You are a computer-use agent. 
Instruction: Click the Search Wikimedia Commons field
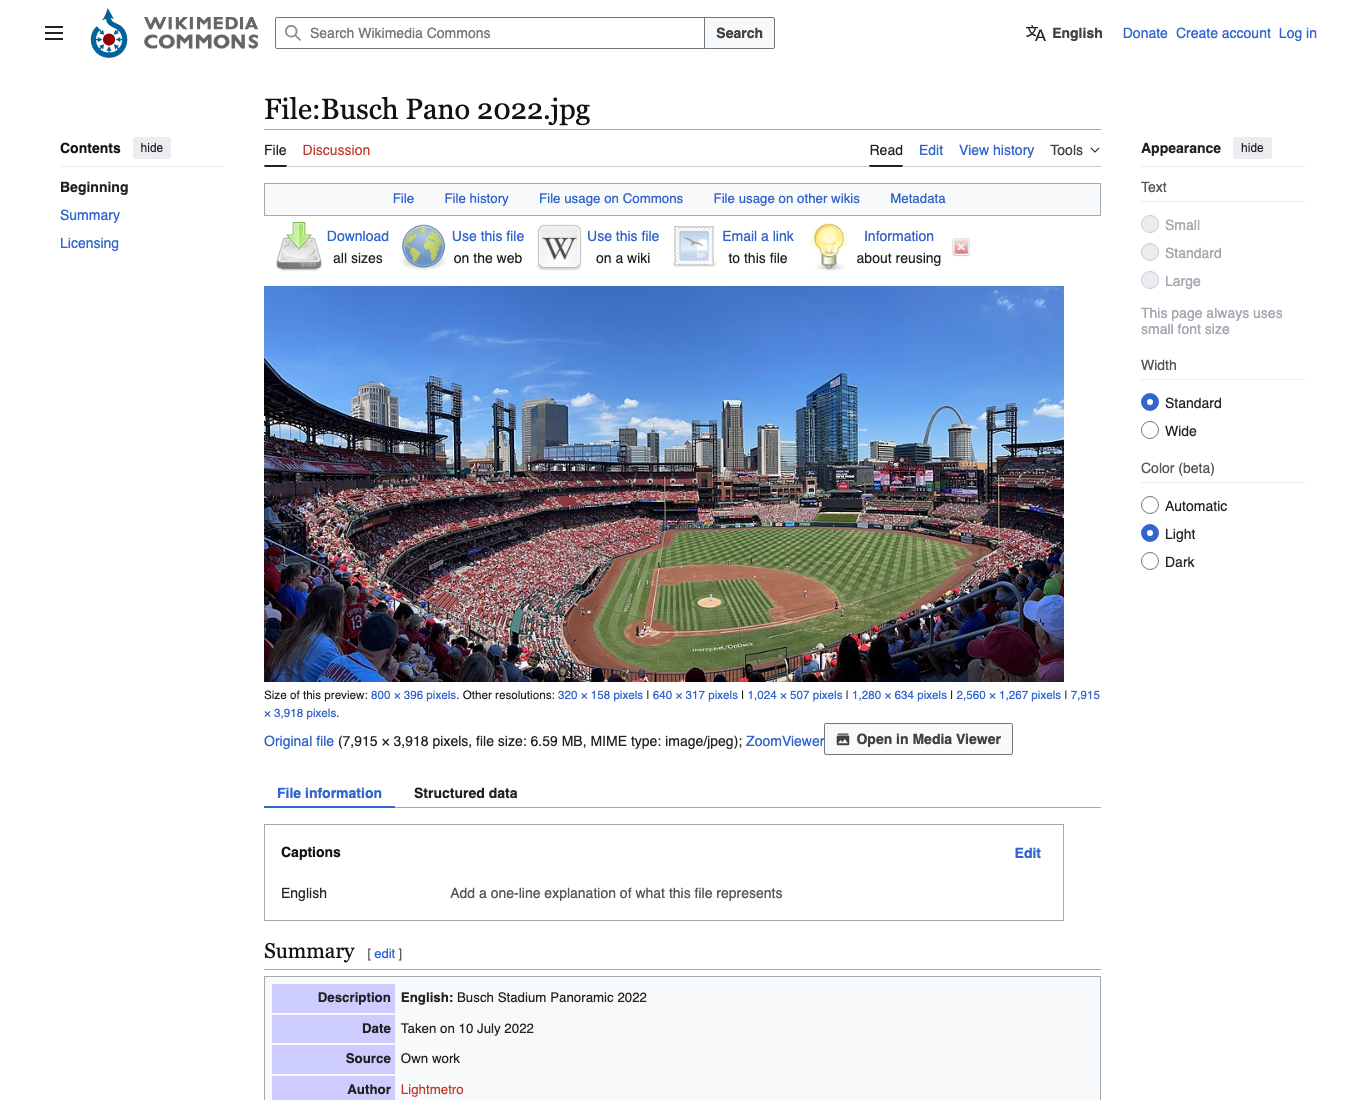click(x=490, y=33)
